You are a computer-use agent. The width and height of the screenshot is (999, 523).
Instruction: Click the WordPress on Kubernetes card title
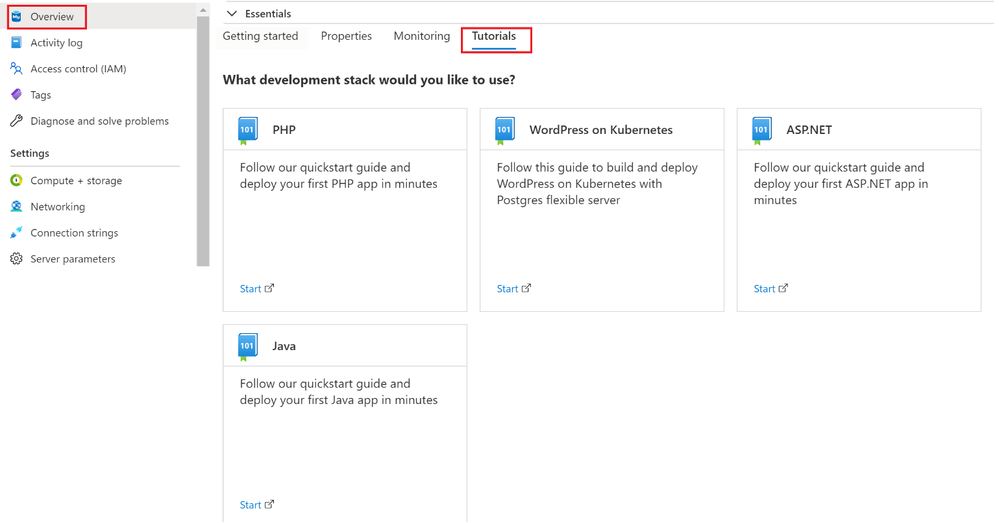pos(601,130)
